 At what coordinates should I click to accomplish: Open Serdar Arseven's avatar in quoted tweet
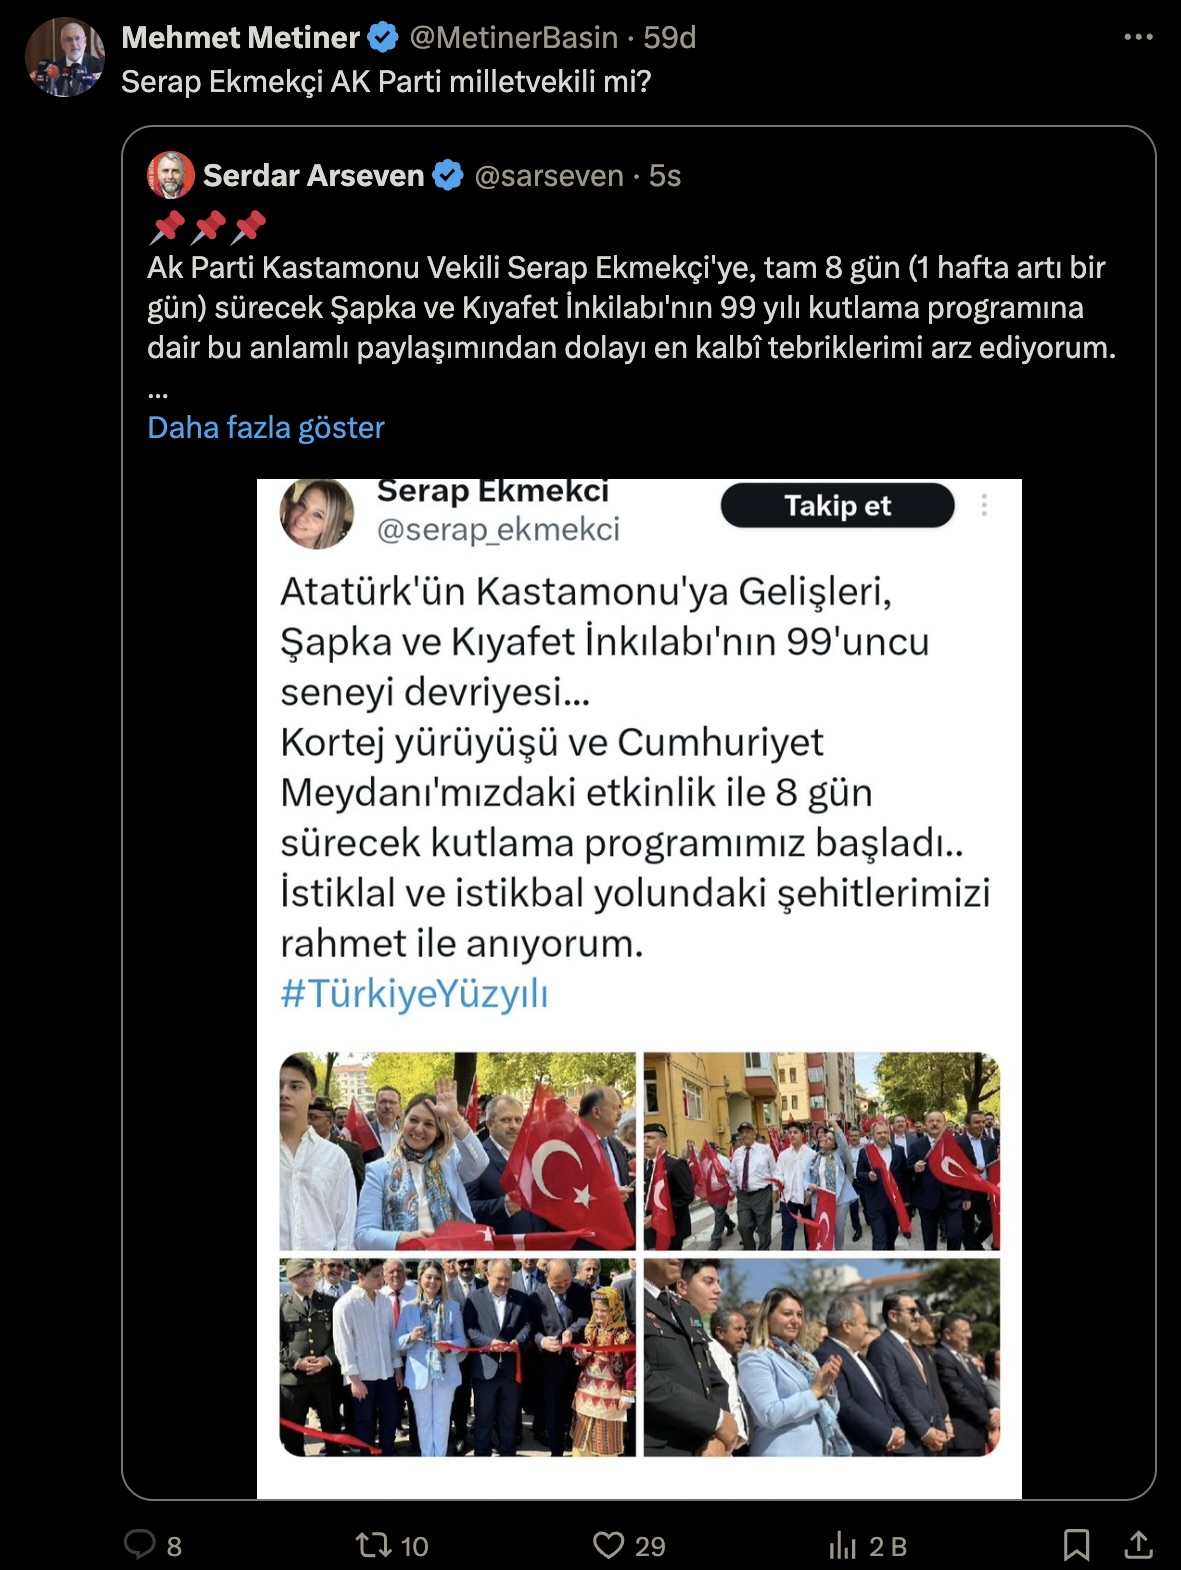pos(171,175)
